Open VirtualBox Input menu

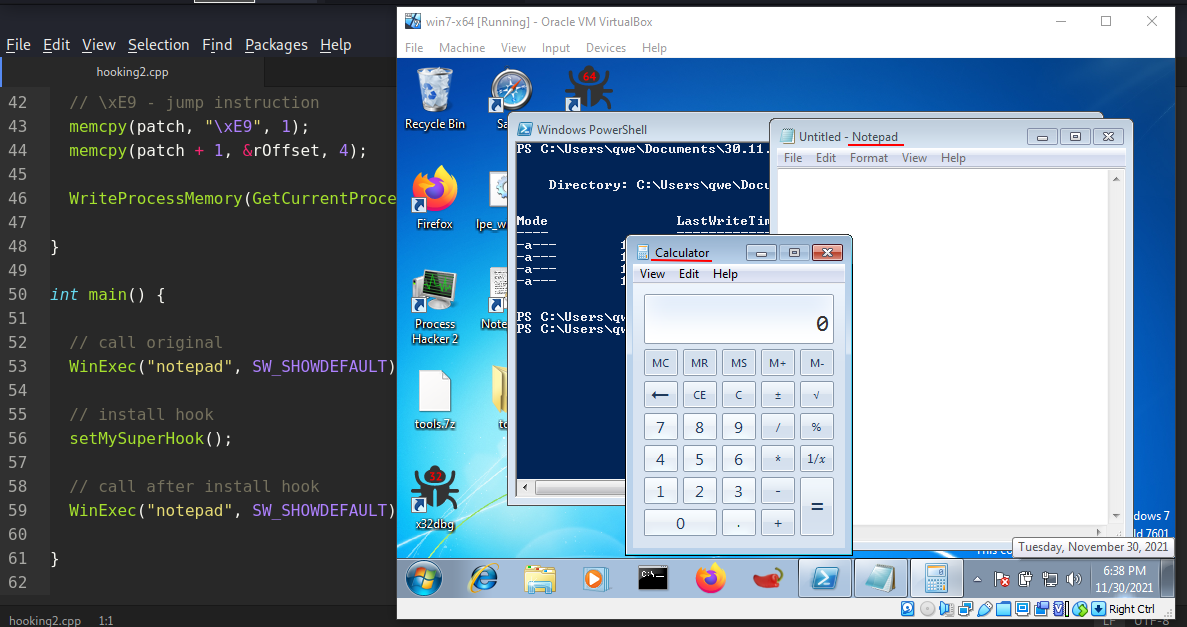[556, 48]
